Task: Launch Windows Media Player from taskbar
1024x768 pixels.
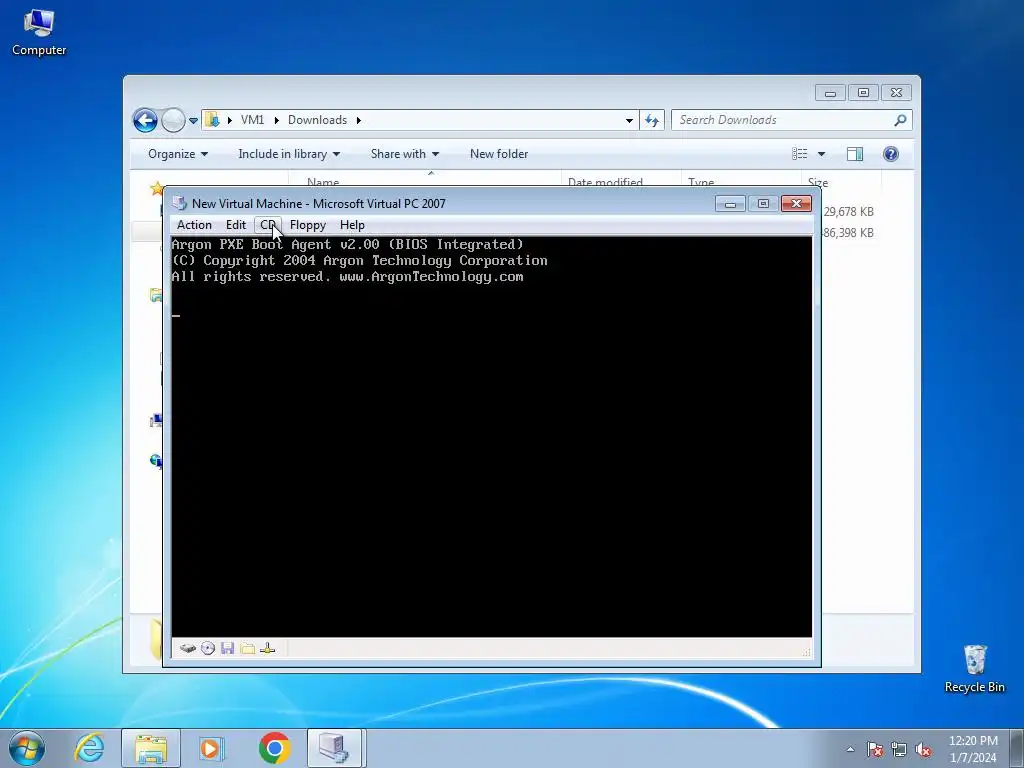Action: tap(211, 748)
